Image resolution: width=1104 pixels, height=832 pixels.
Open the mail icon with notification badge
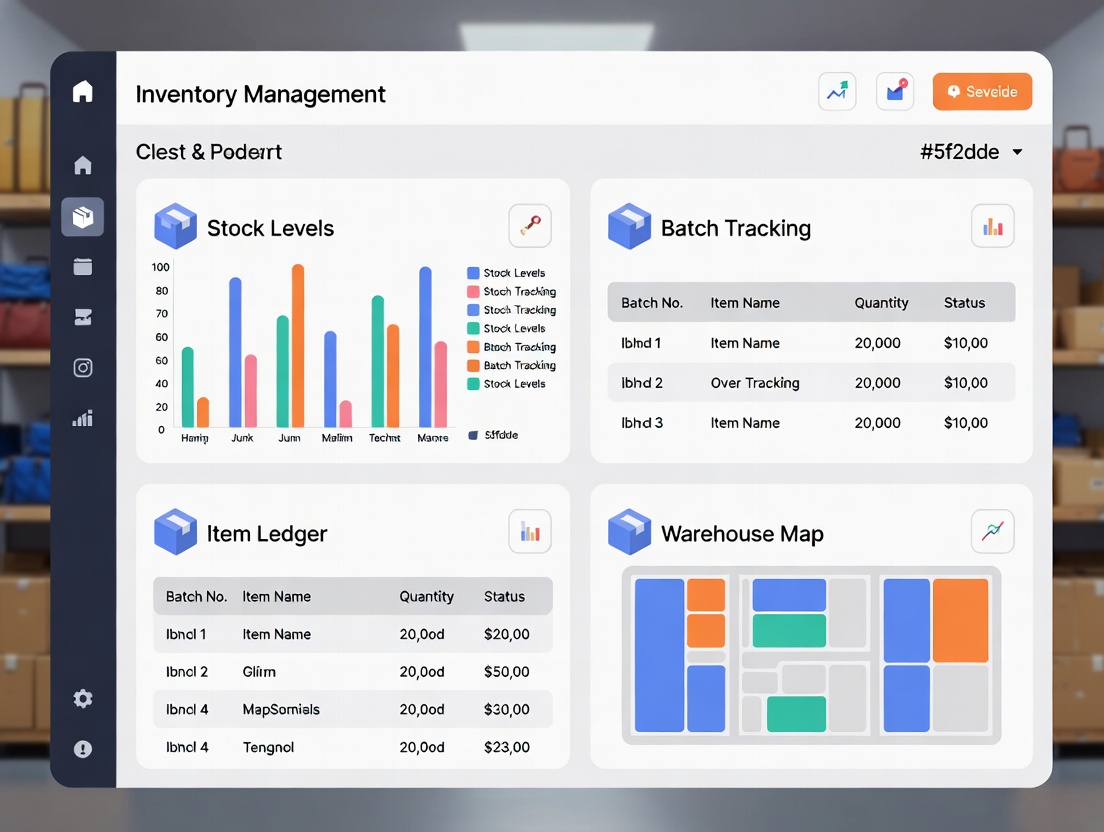tap(895, 92)
